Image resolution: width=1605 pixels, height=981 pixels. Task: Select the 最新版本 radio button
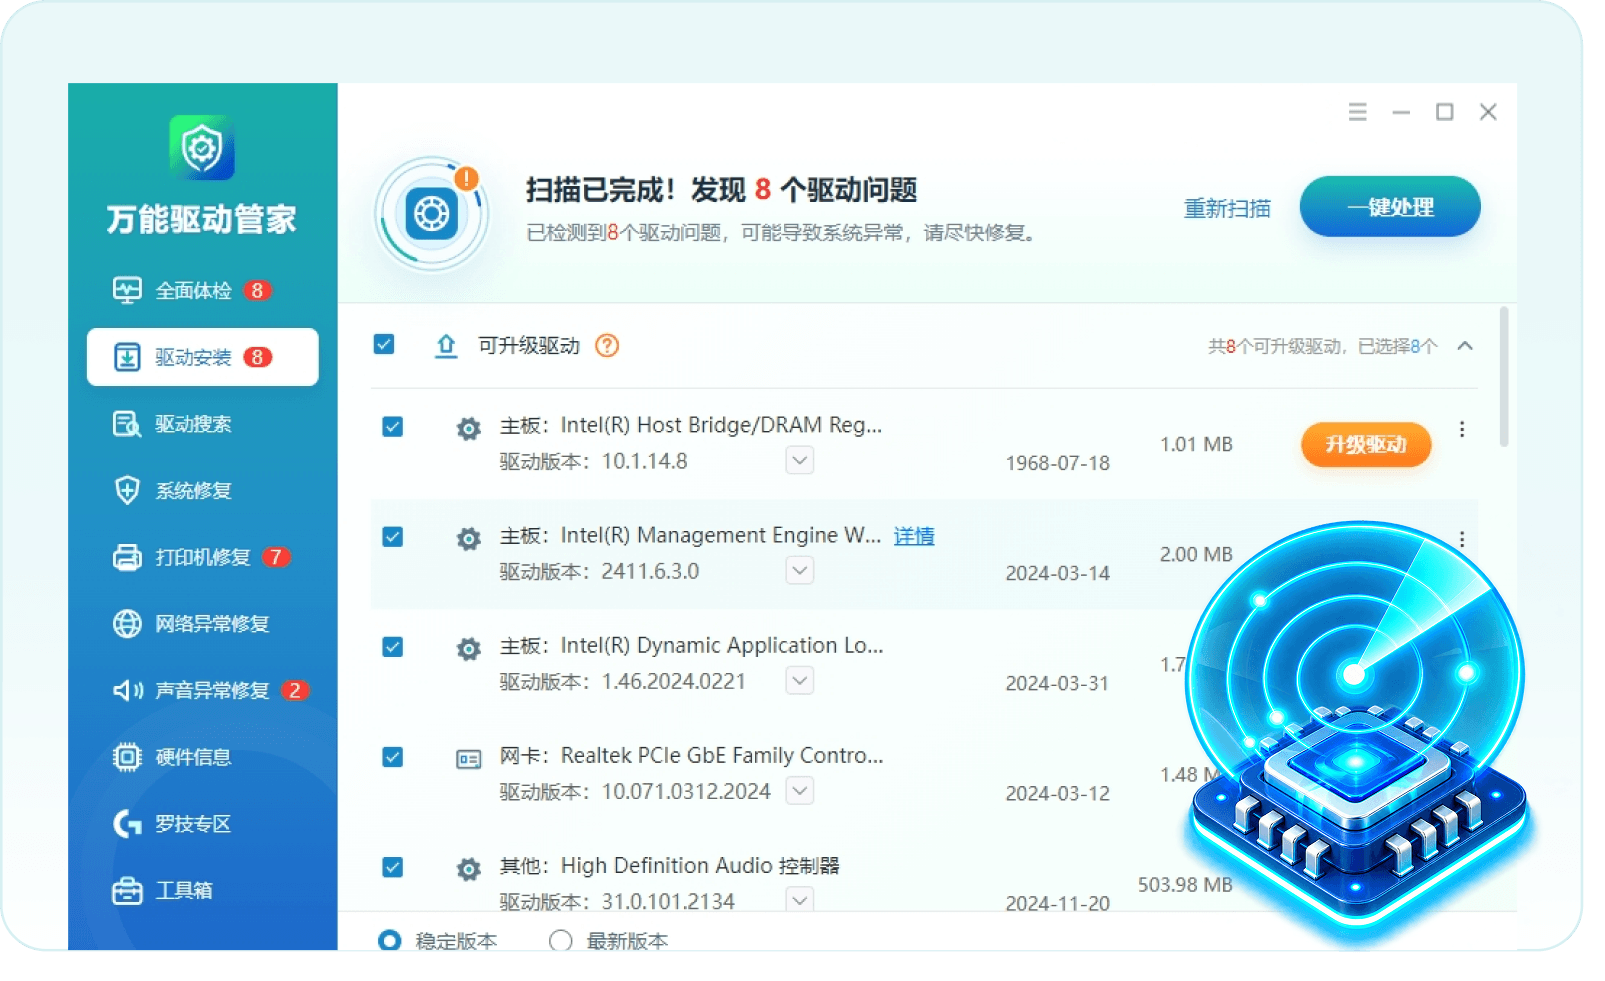pyautogui.click(x=561, y=940)
